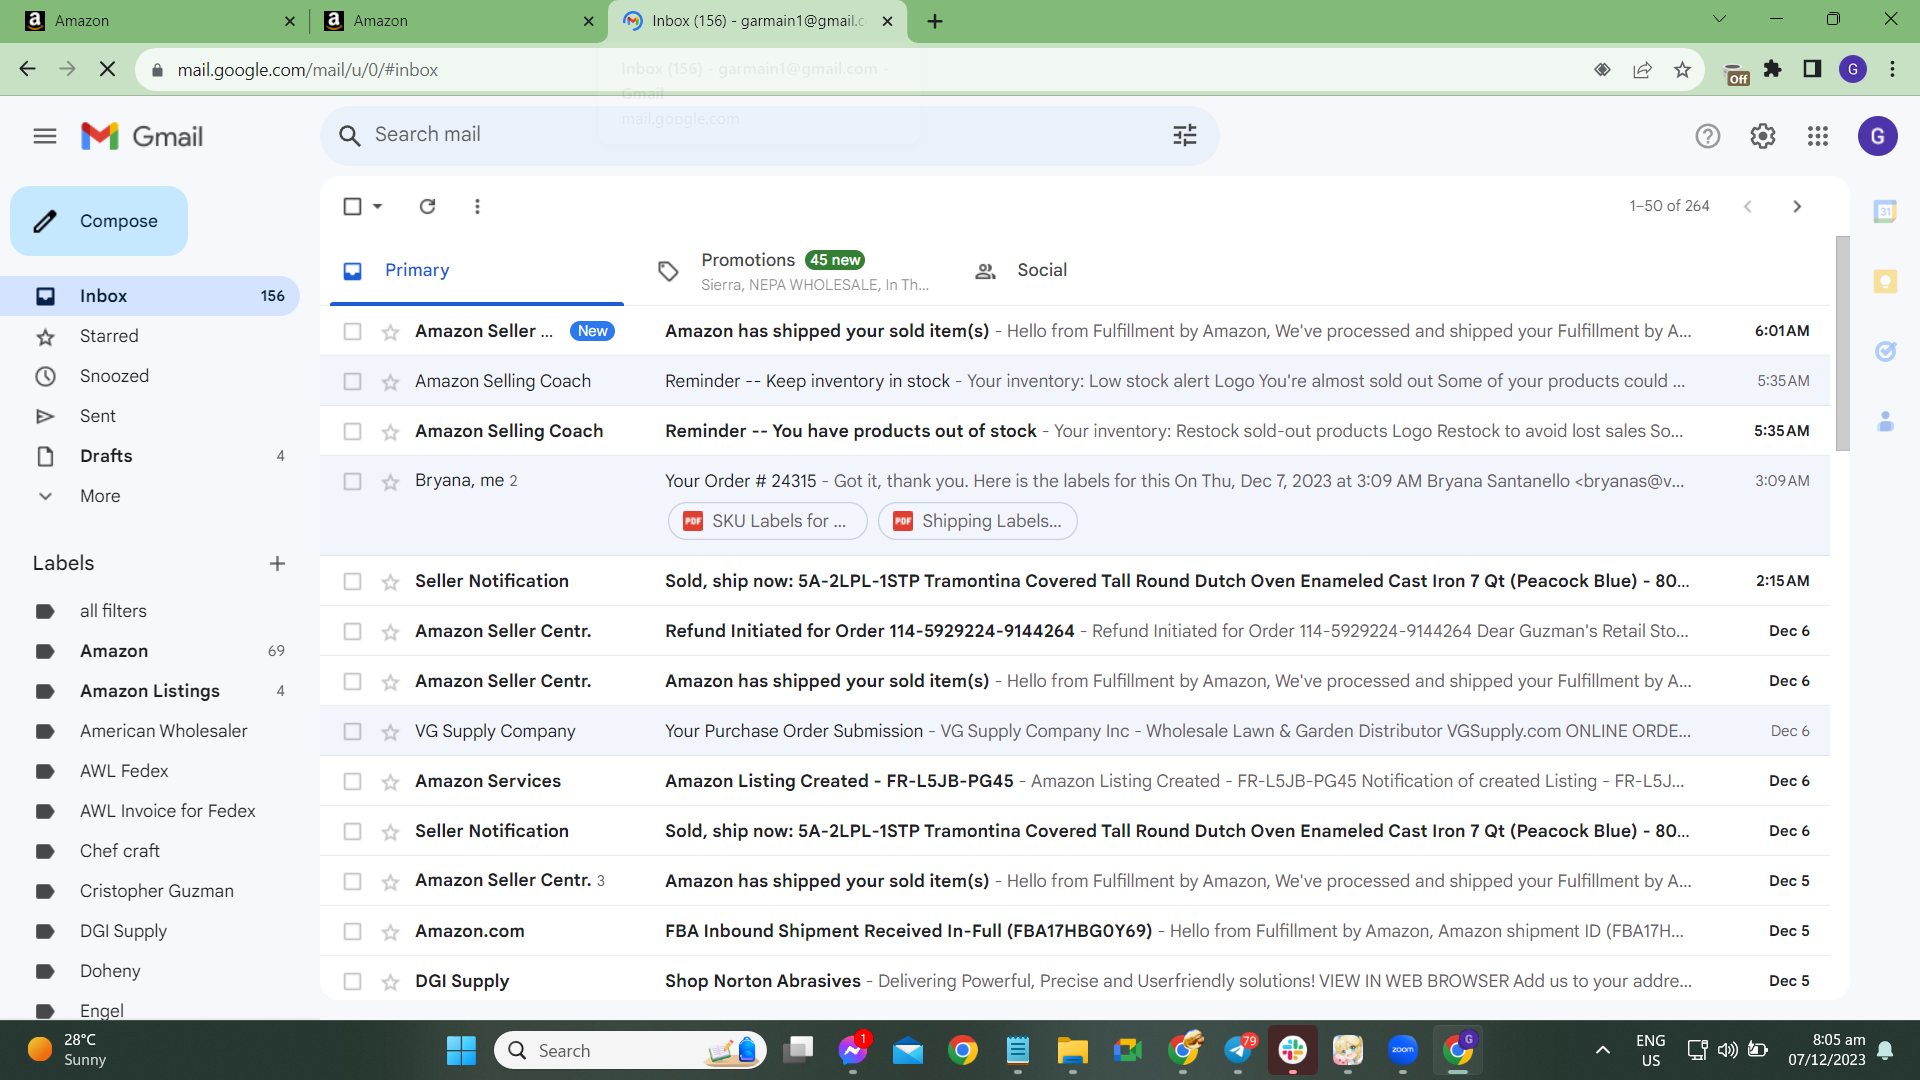Image resolution: width=1920 pixels, height=1080 pixels.
Task: Stop loading the page
Action: point(108,69)
